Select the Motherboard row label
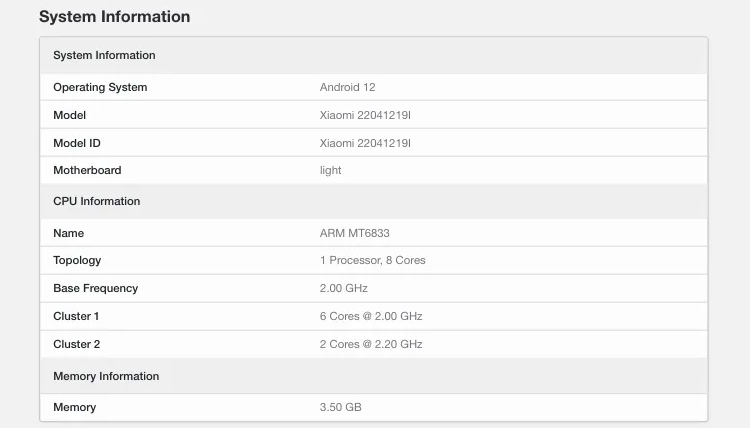The image size is (750, 428). pyautogui.click(x=87, y=170)
